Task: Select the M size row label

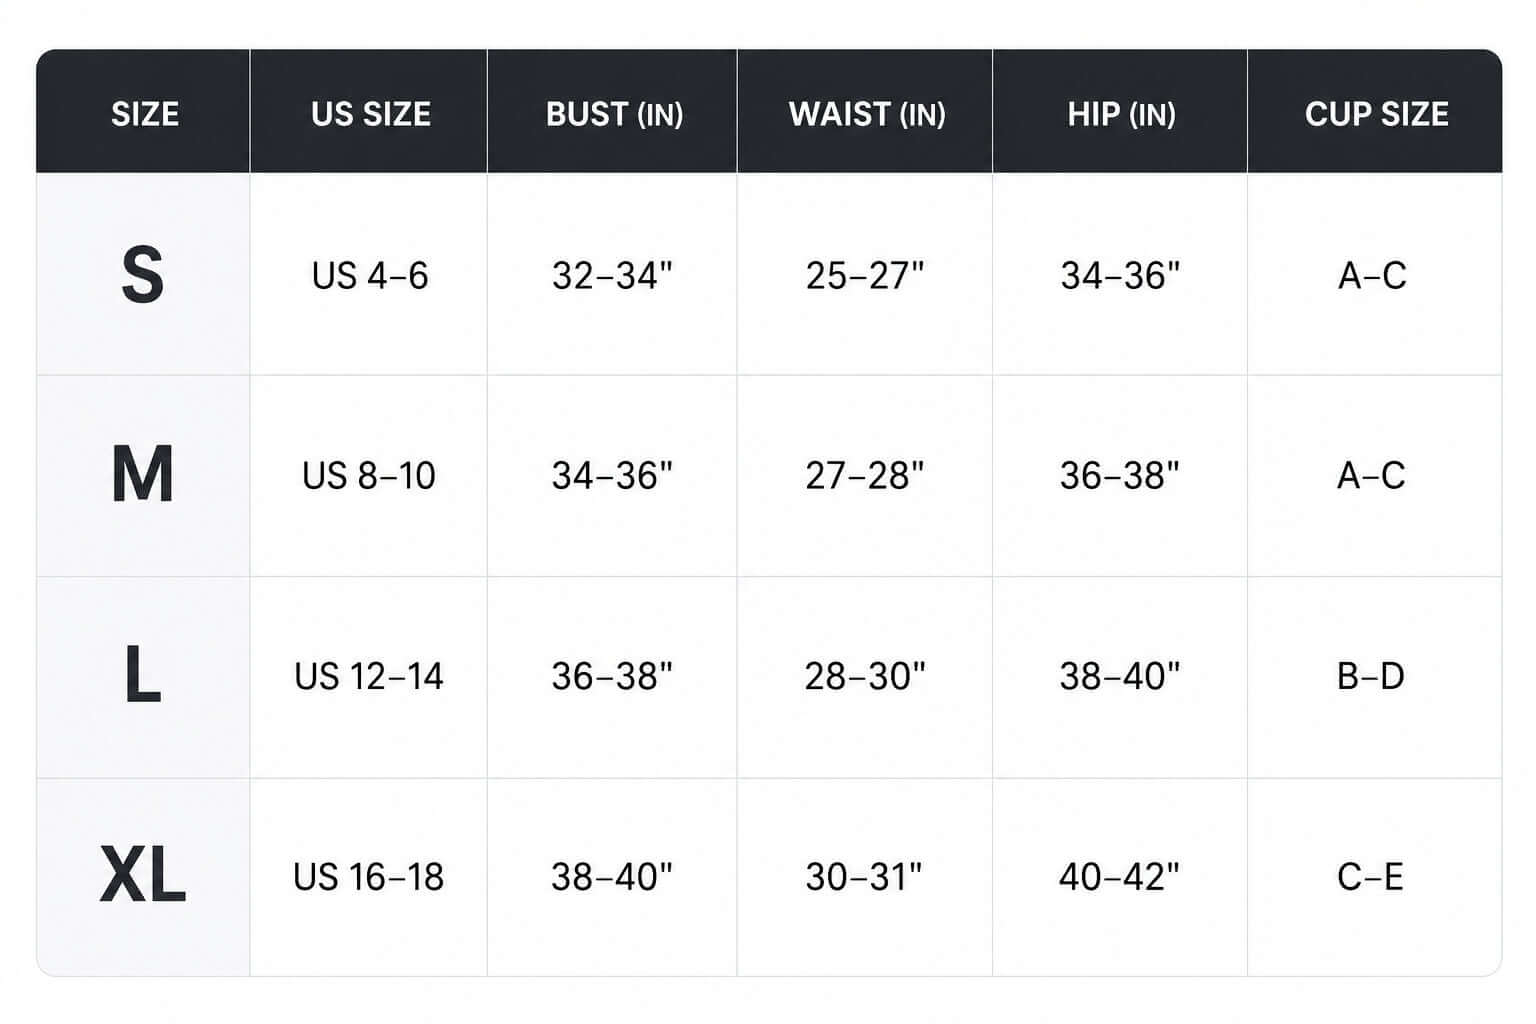Action: [143, 475]
